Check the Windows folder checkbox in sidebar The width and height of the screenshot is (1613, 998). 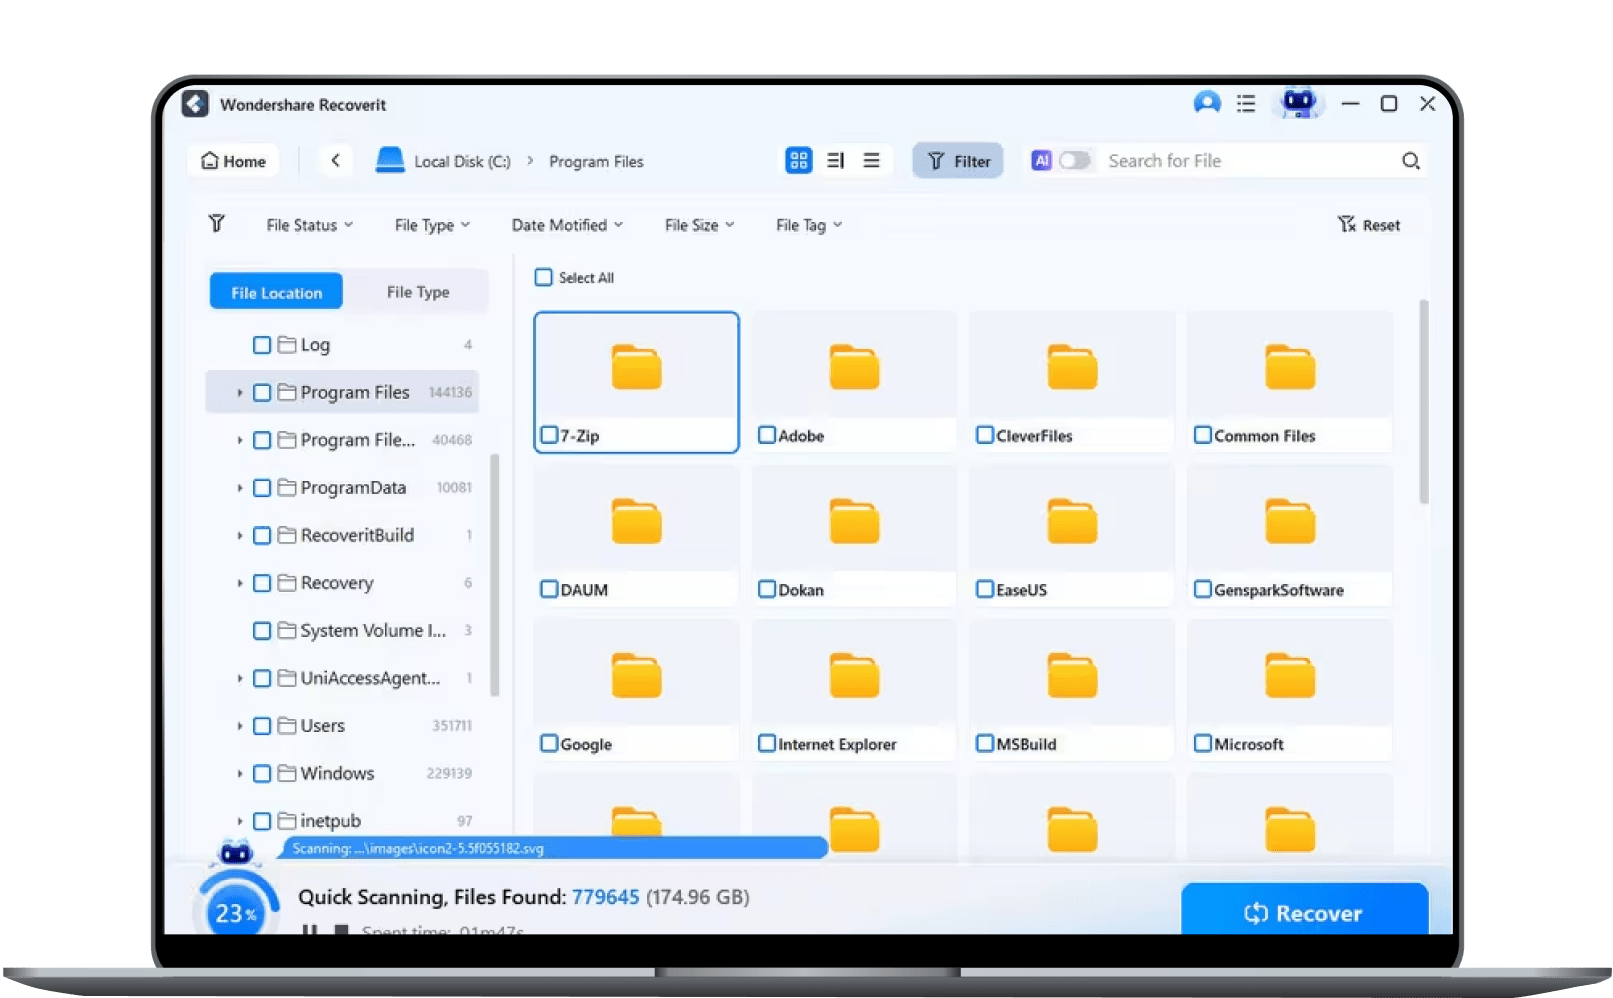coord(262,774)
